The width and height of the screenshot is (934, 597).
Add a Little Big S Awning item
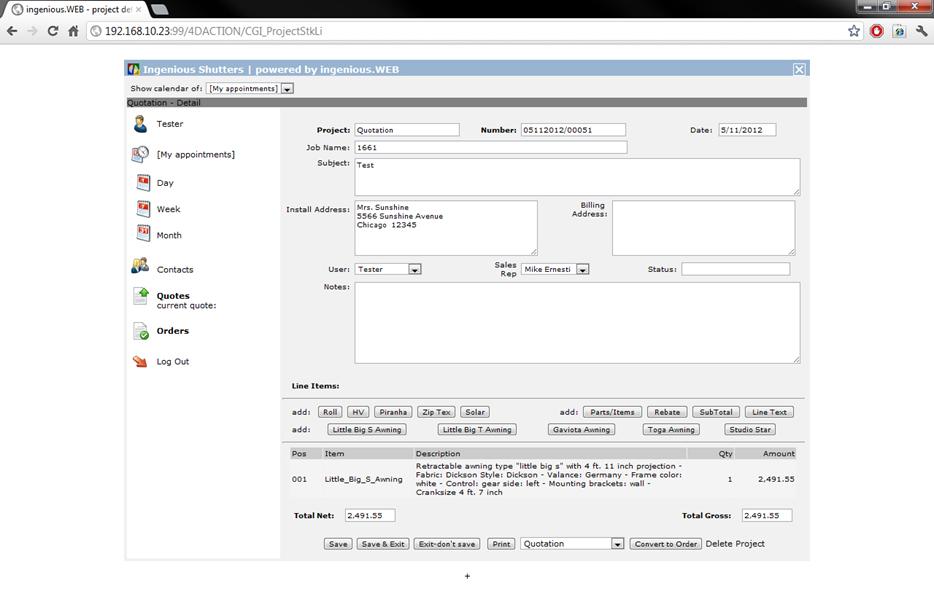tap(367, 430)
